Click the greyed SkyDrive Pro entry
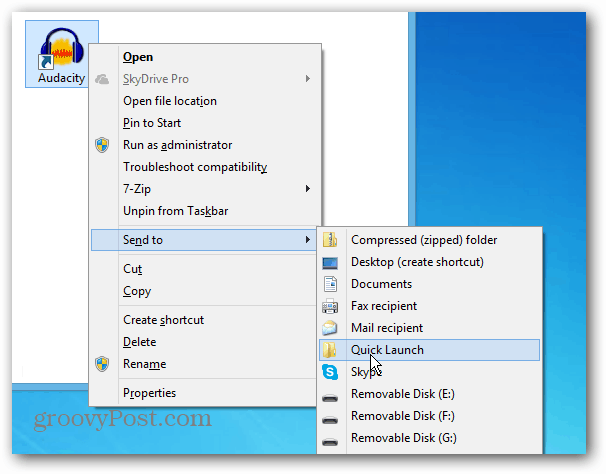606x474 pixels. coord(205,79)
